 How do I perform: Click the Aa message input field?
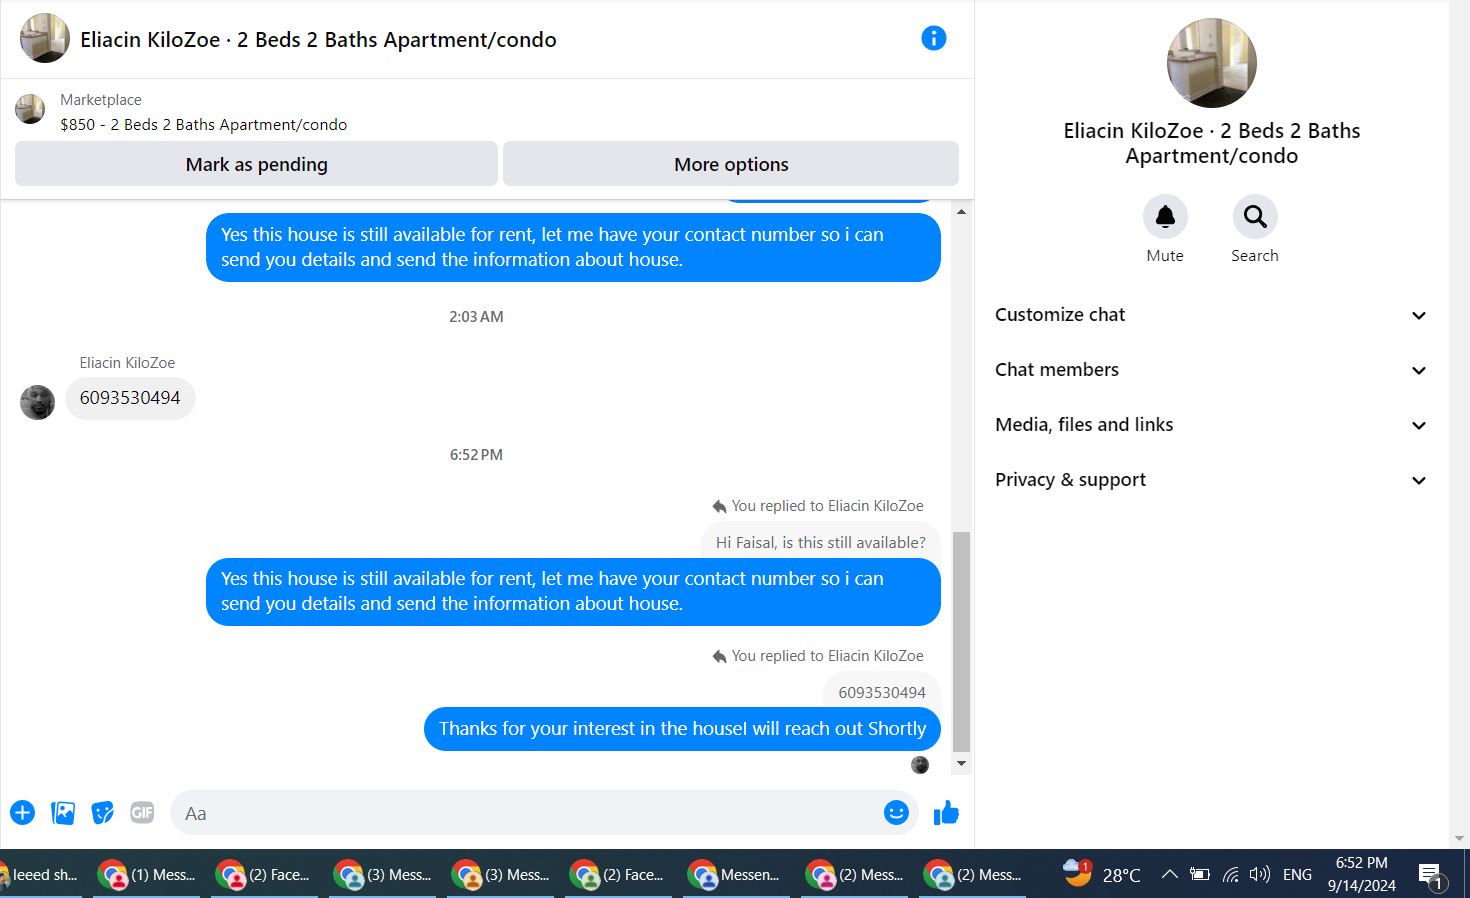click(x=525, y=813)
